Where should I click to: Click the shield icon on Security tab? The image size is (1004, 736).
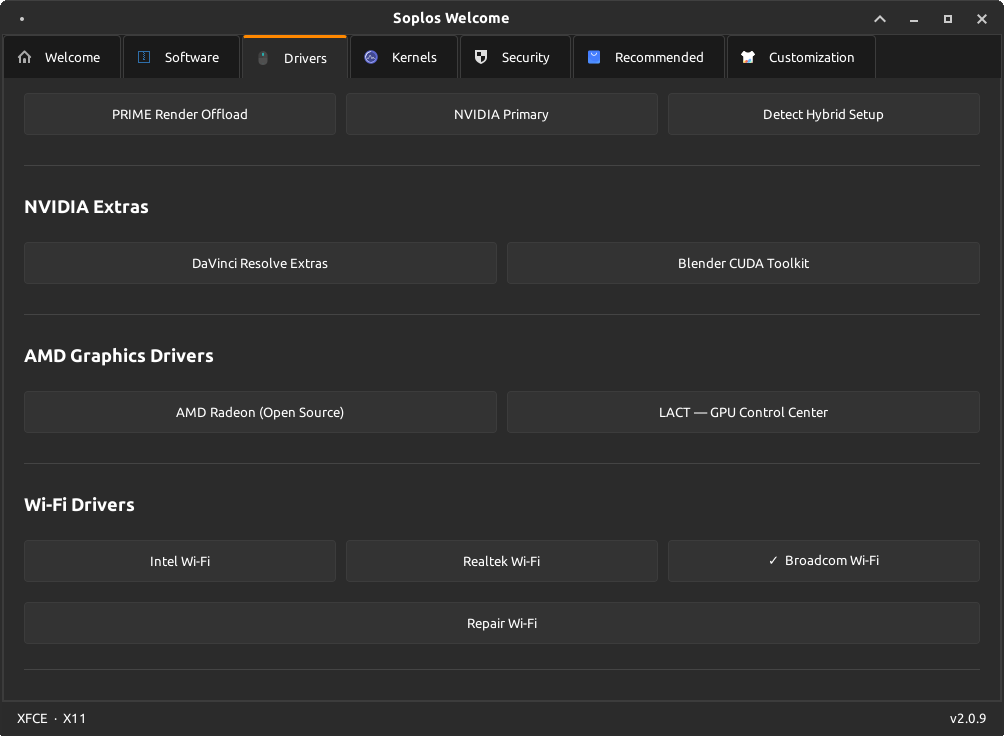coord(481,57)
